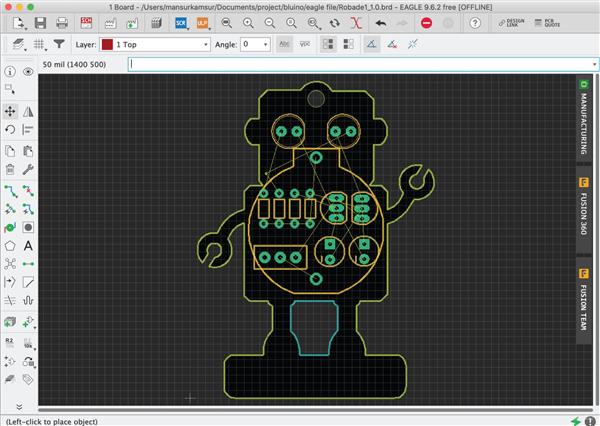Select the Move tool
600x426 pixels.
point(10,111)
